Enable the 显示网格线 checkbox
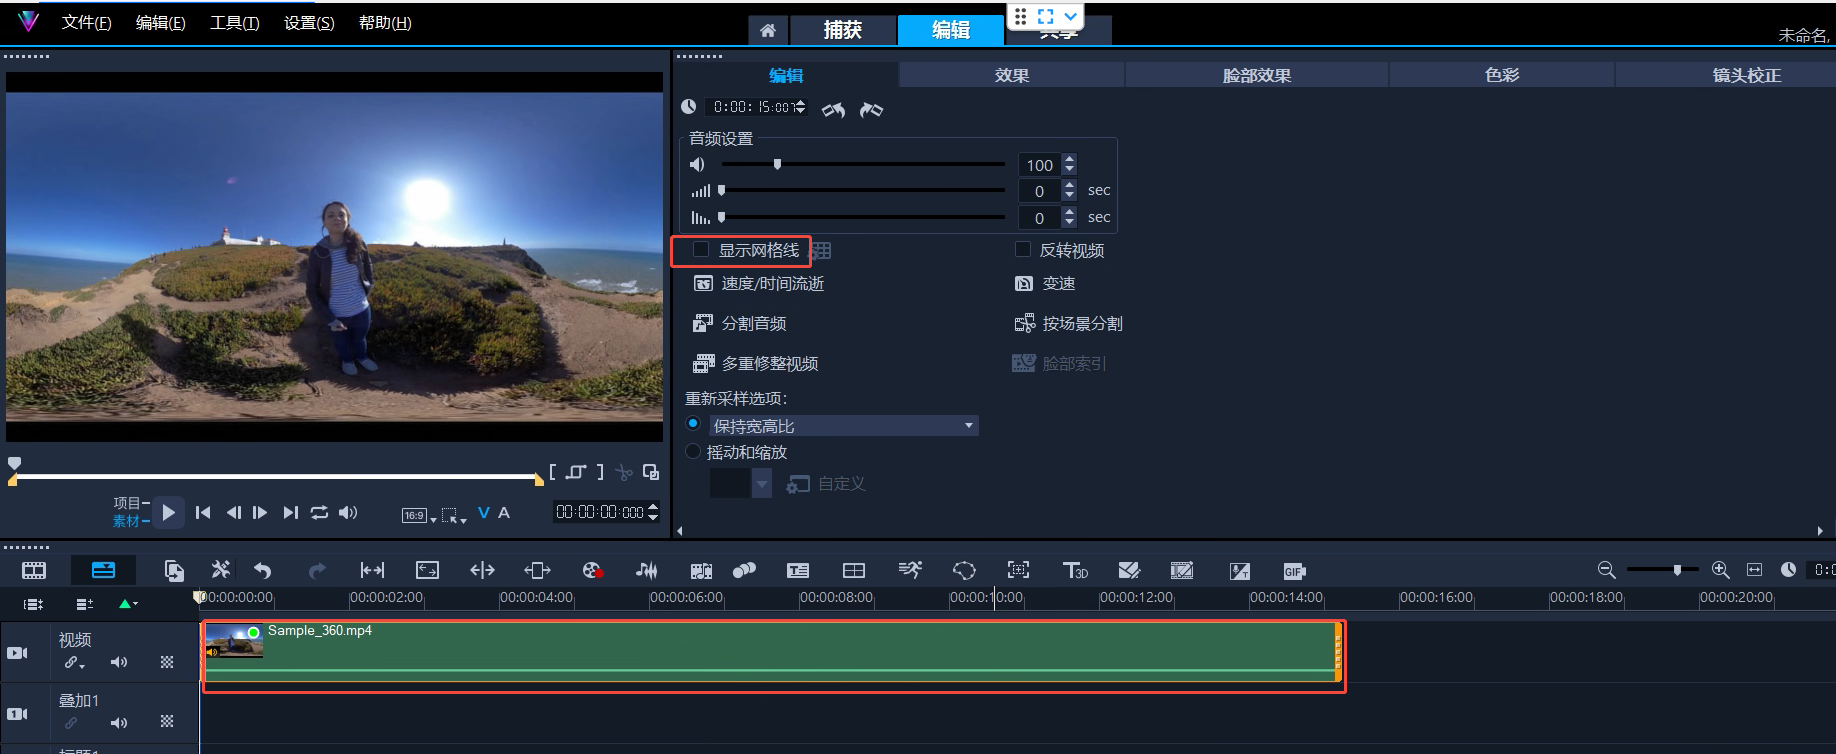 click(x=701, y=249)
